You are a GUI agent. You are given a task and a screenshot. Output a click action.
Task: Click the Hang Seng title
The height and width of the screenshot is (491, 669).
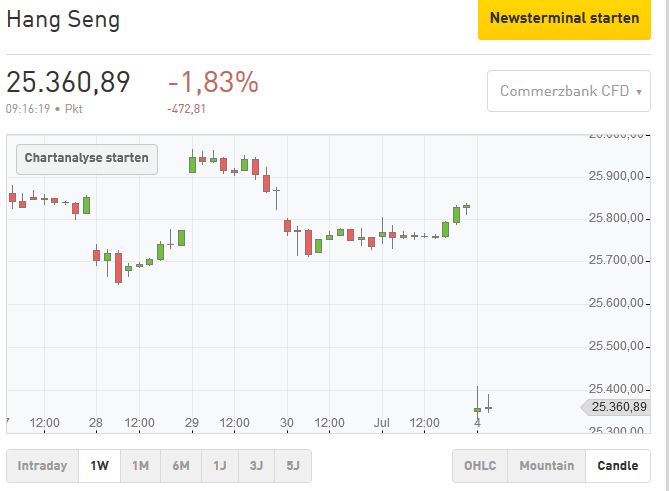[63, 19]
